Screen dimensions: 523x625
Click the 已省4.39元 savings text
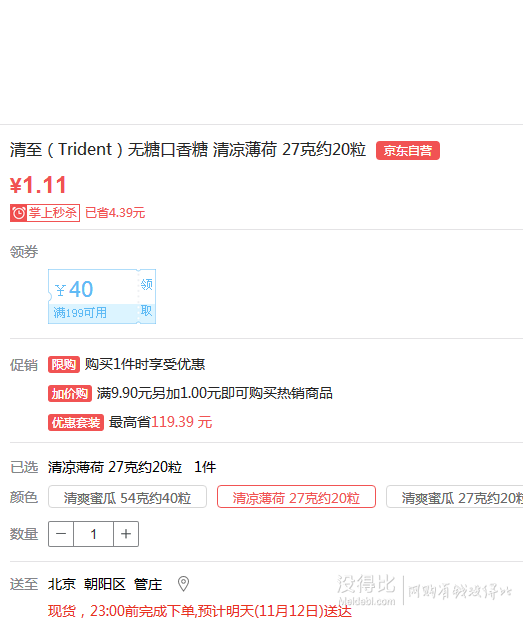(x=115, y=213)
